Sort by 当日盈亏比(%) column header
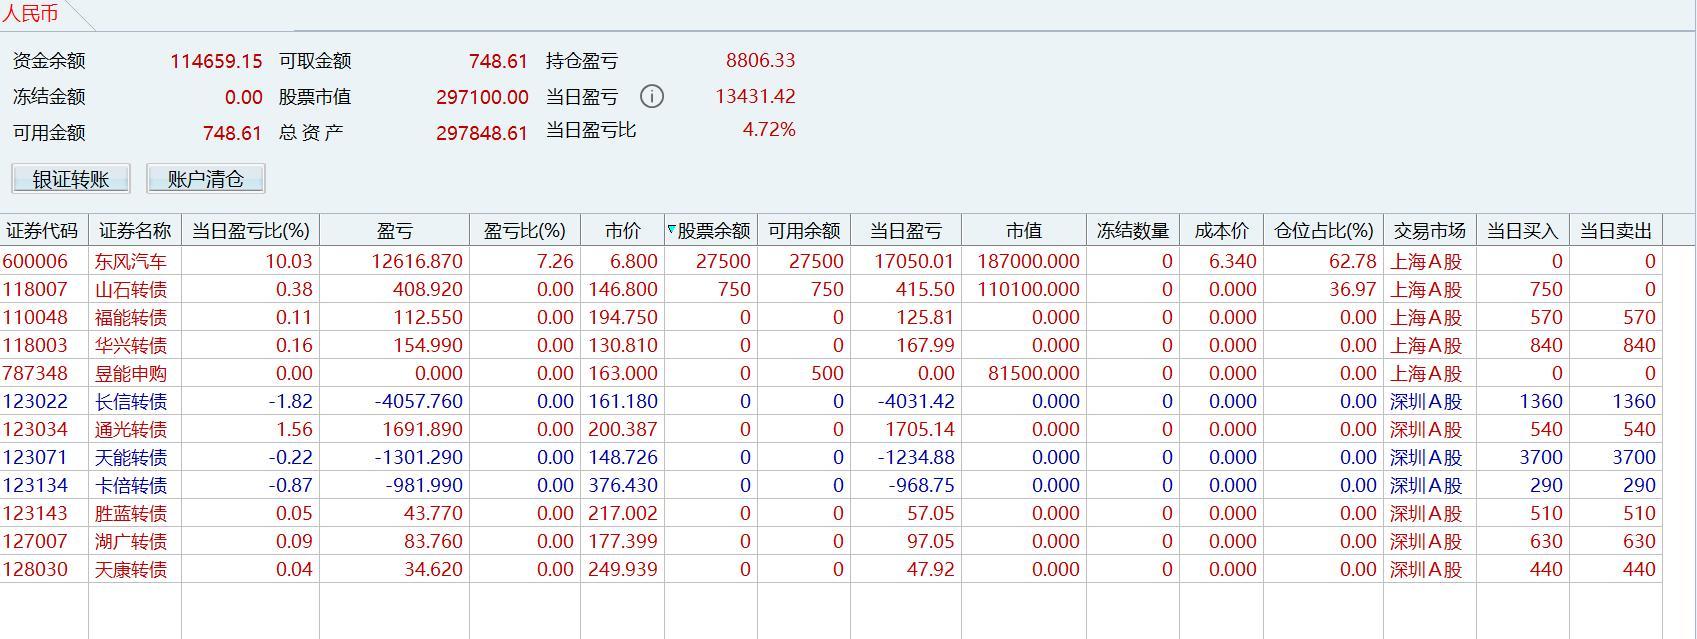The width and height of the screenshot is (1697, 639). pos(250,230)
